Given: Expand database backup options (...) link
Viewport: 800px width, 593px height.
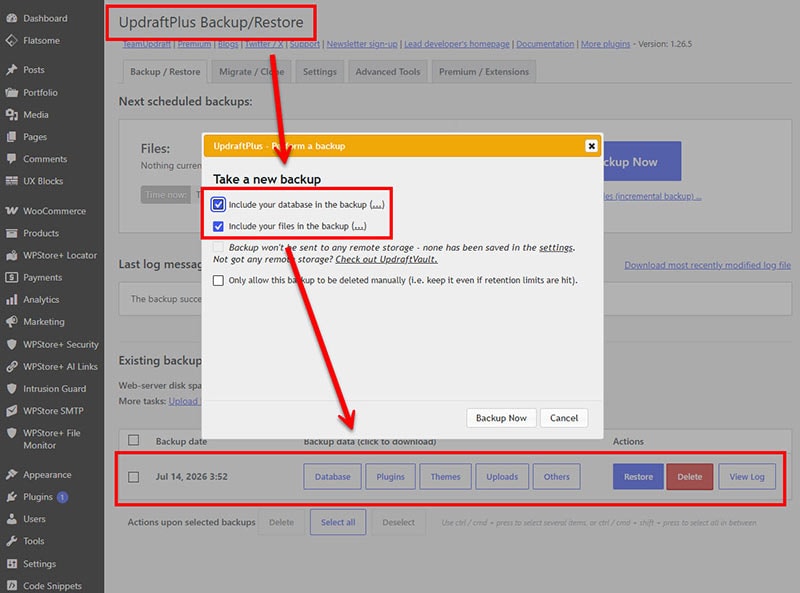Looking at the screenshot, I should tap(377, 205).
